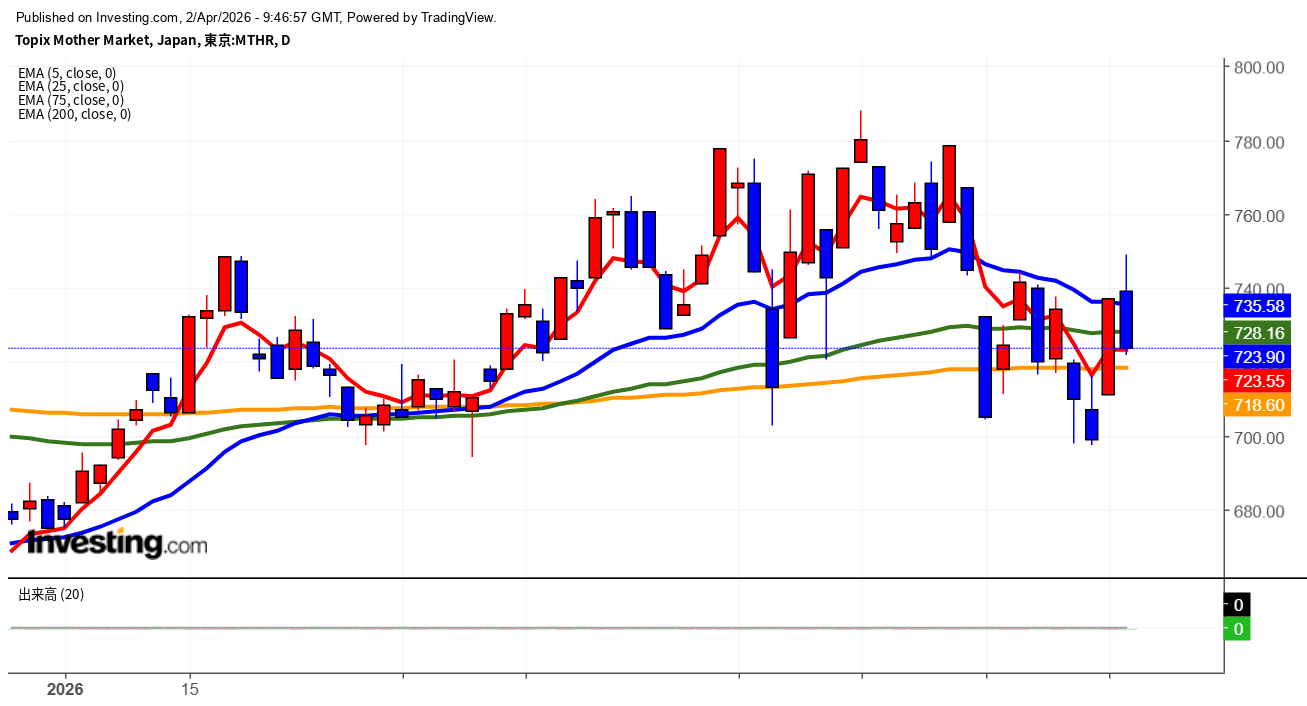Select the 出来高 (20) volume indicator label
This screenshot has height=706, width=1307.
click(x=51, y=594)
